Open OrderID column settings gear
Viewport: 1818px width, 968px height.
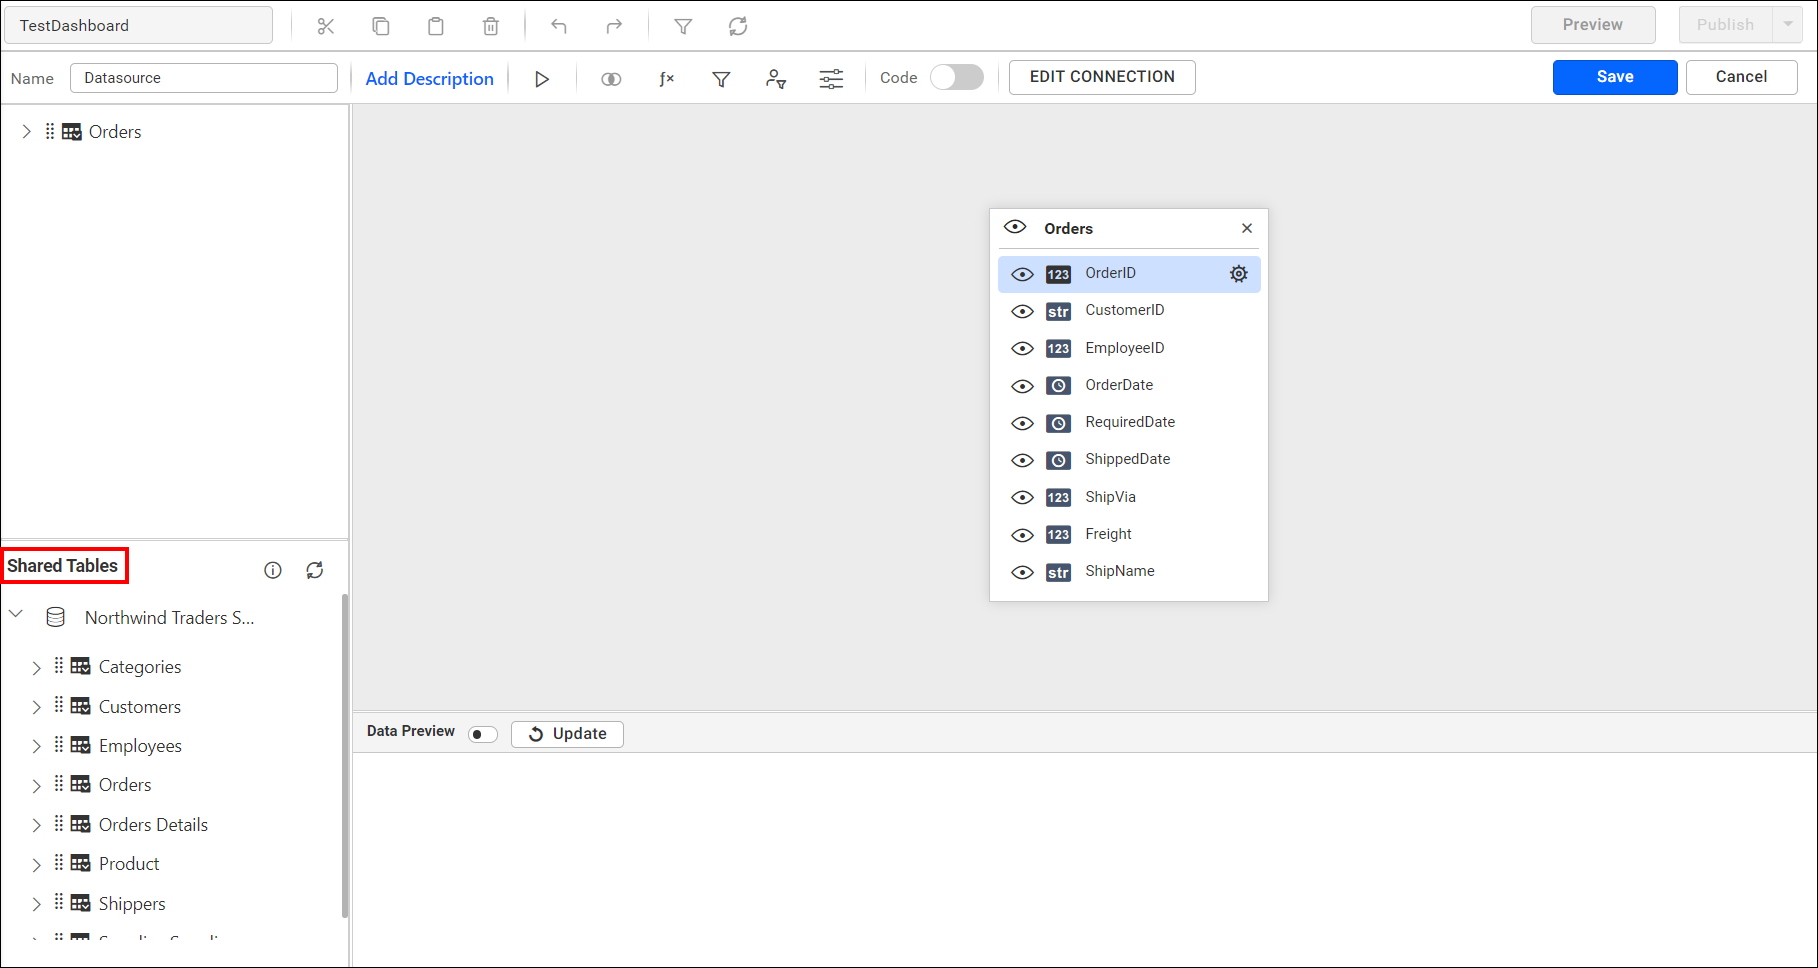pos(1239,274)
